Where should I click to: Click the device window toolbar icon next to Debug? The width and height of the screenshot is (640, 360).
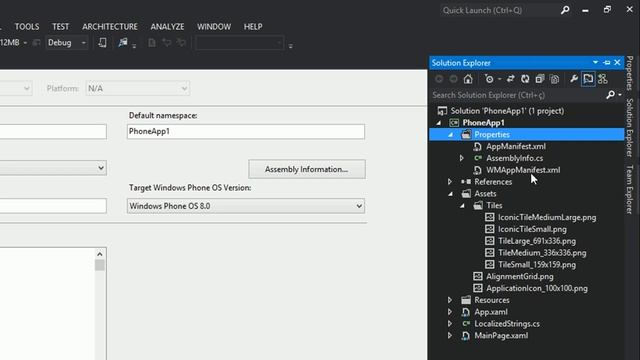[102, 42]
